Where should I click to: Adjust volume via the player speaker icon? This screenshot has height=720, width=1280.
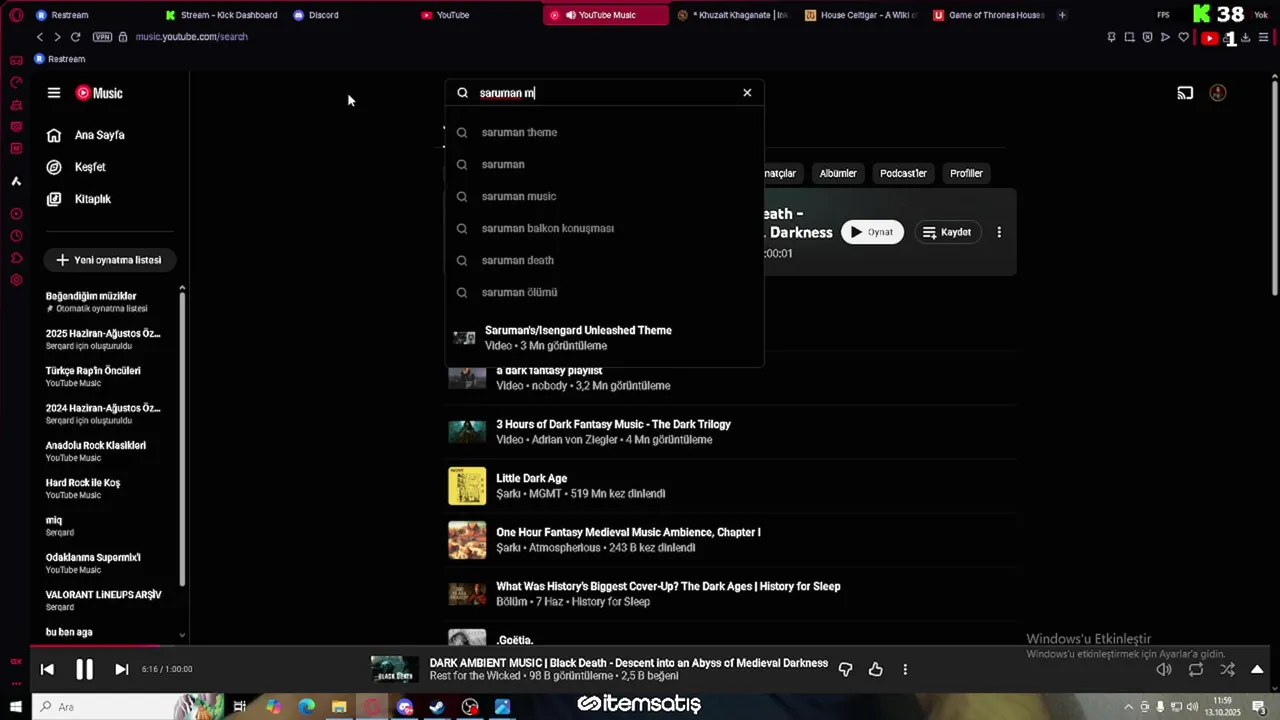click(x=1164, y=669)
